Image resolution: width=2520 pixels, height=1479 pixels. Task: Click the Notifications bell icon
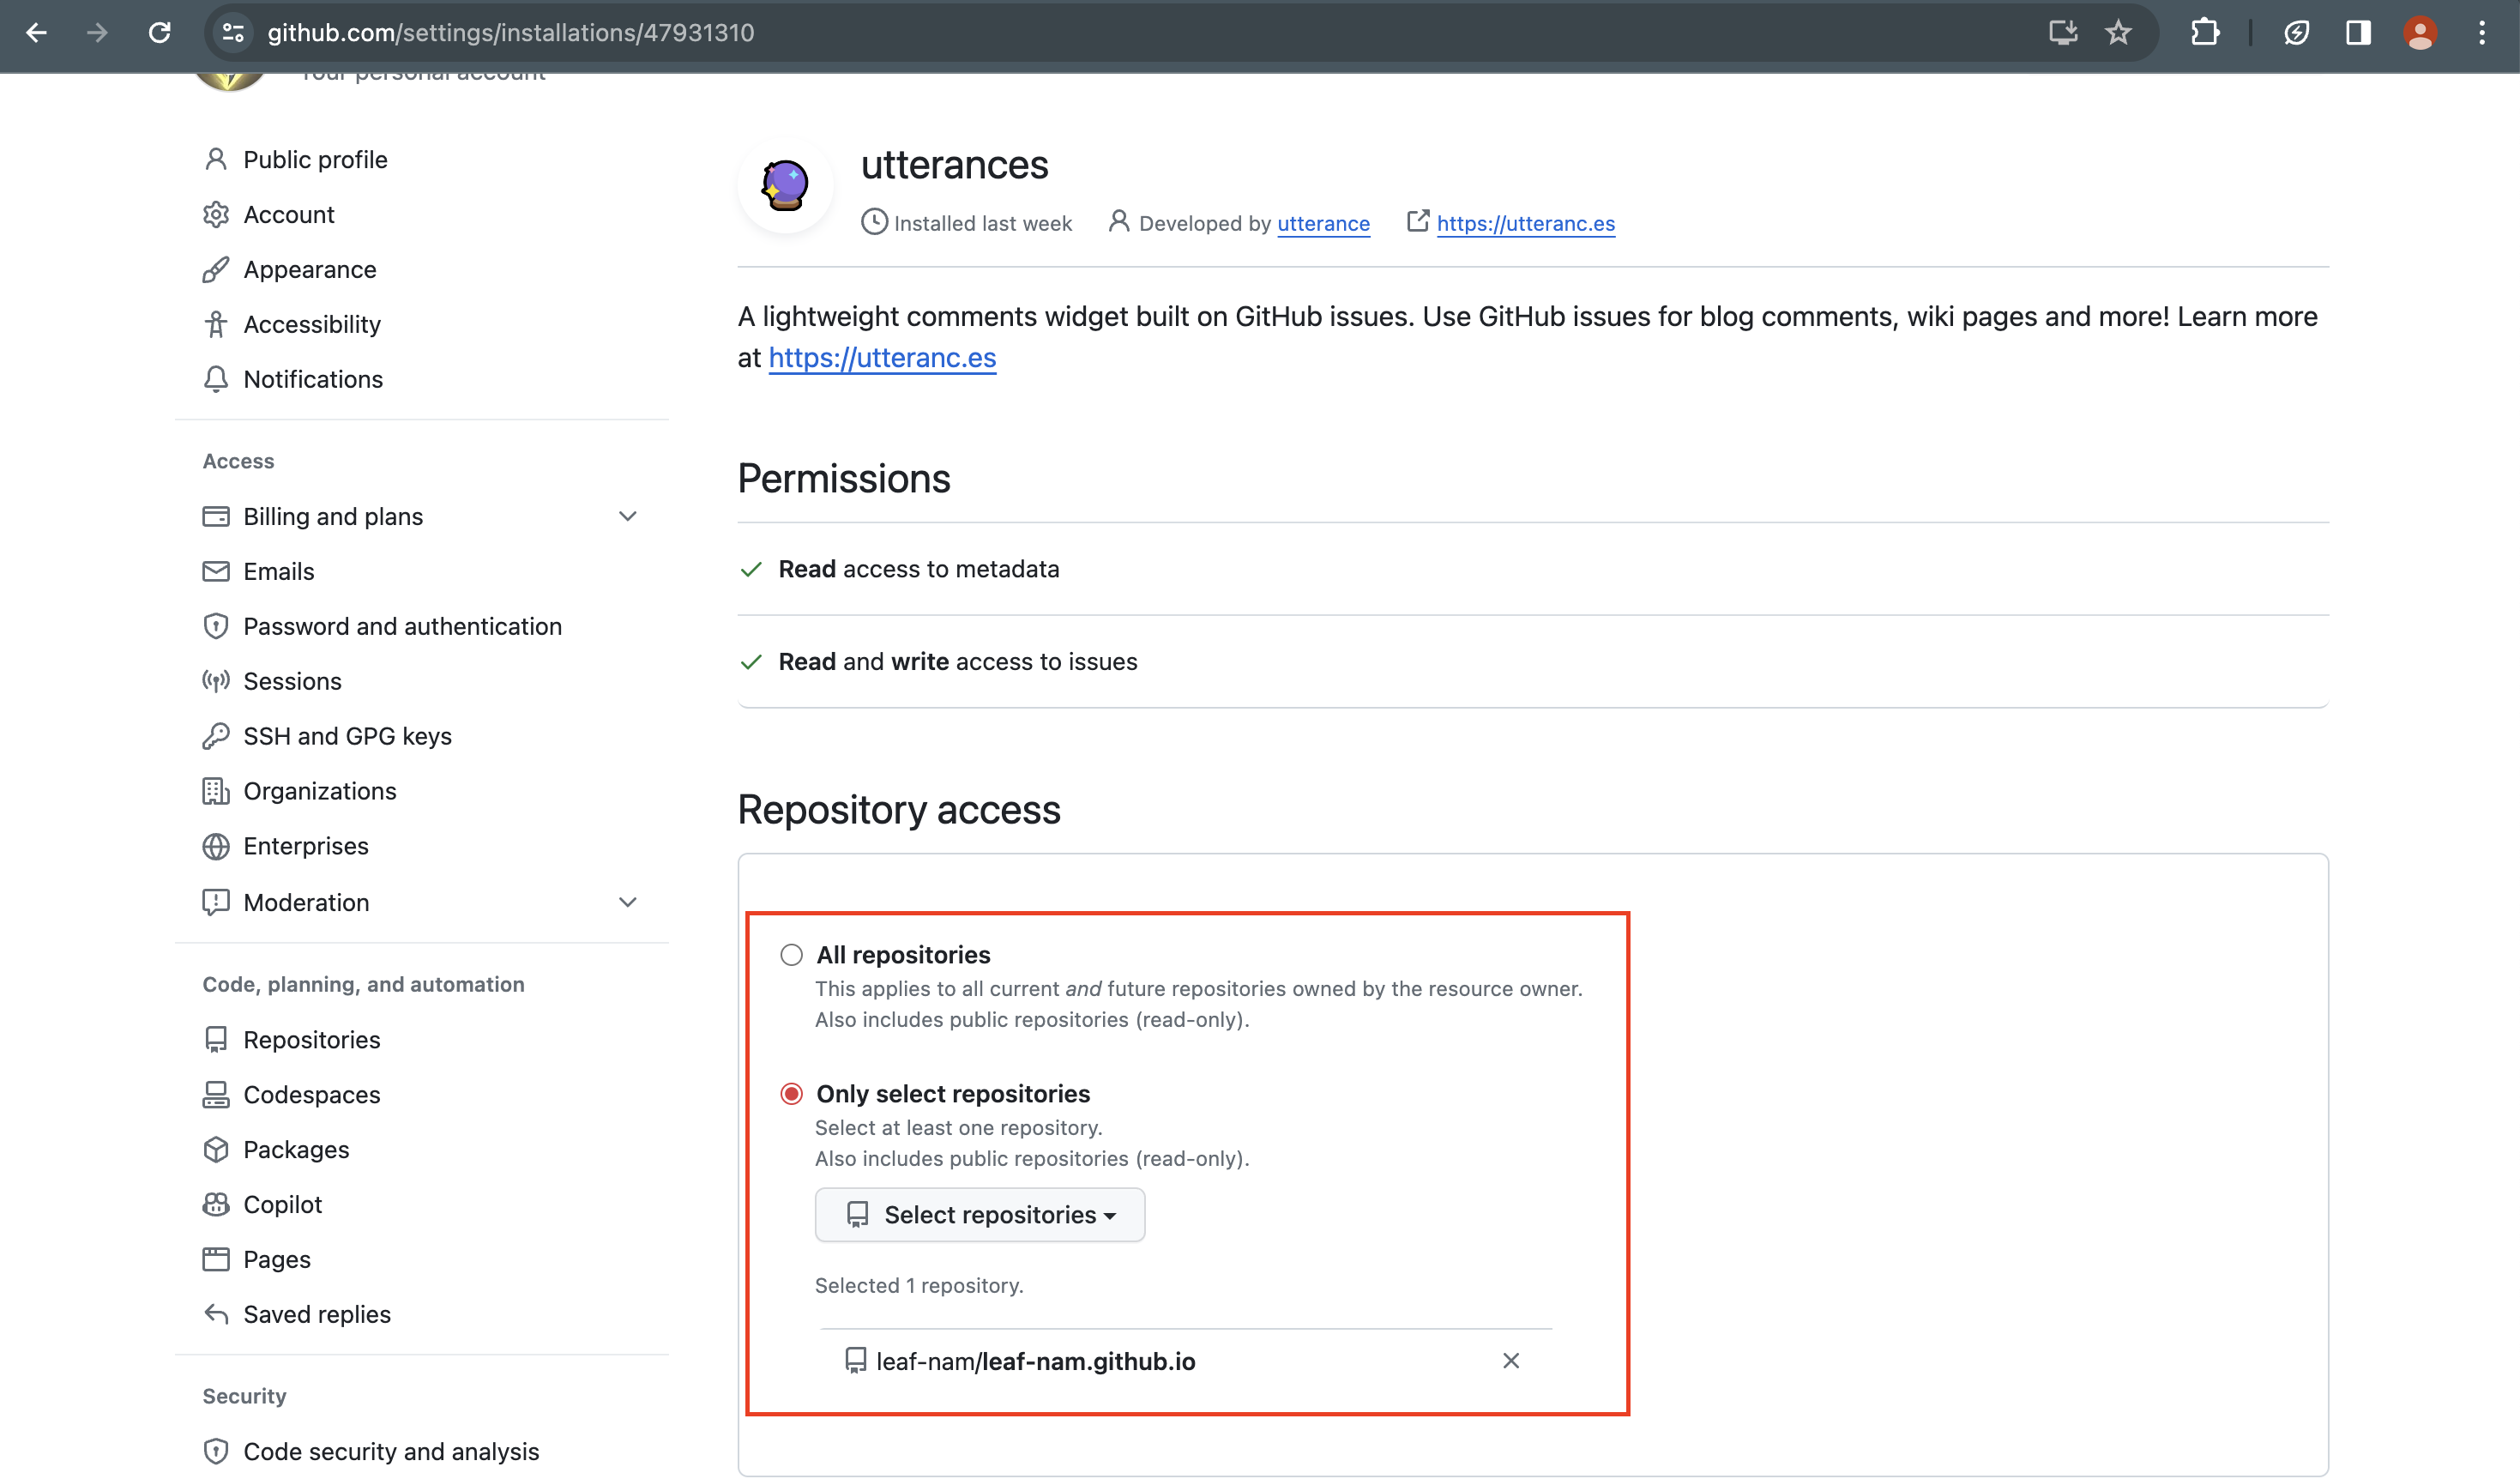coord(215,379)
